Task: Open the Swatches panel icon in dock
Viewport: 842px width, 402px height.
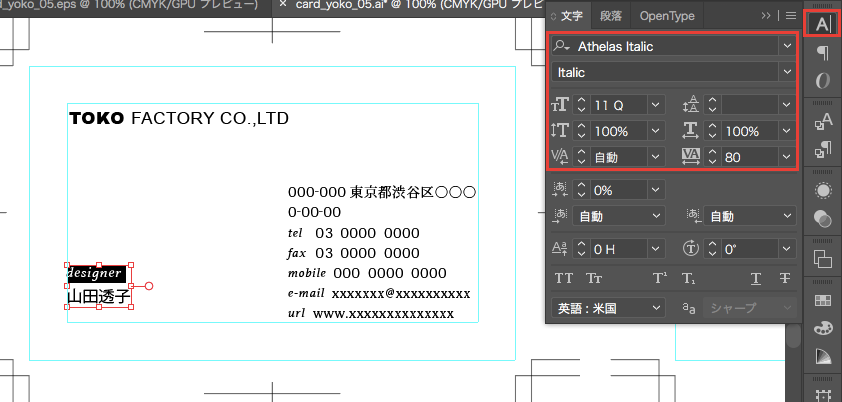Action: click(x=824, y=300)
